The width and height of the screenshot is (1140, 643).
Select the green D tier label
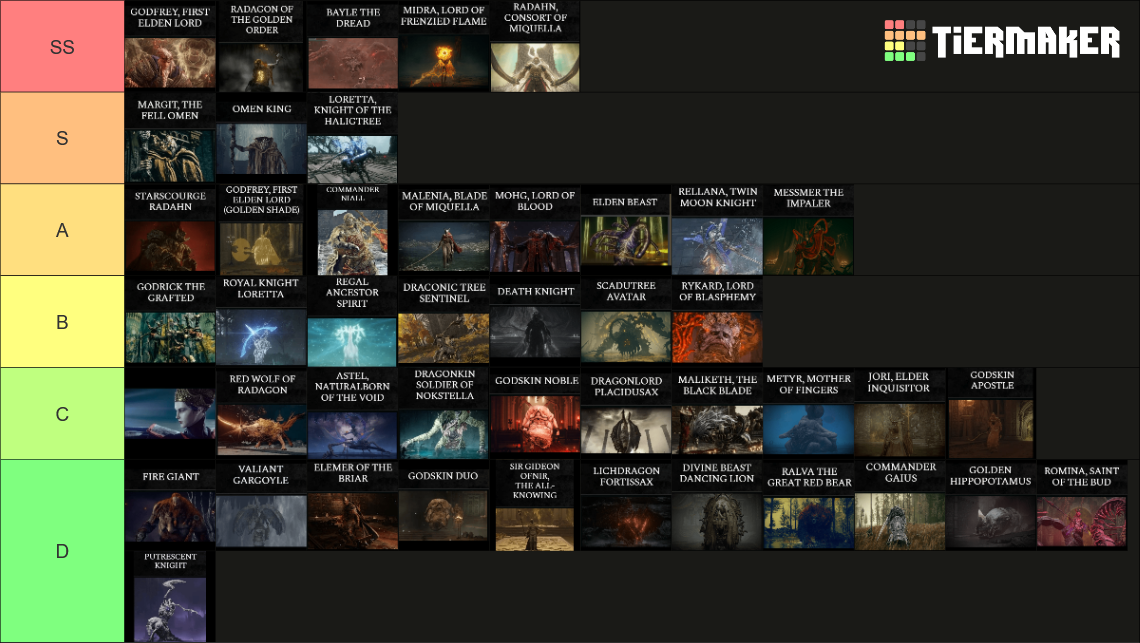[62, 551]
